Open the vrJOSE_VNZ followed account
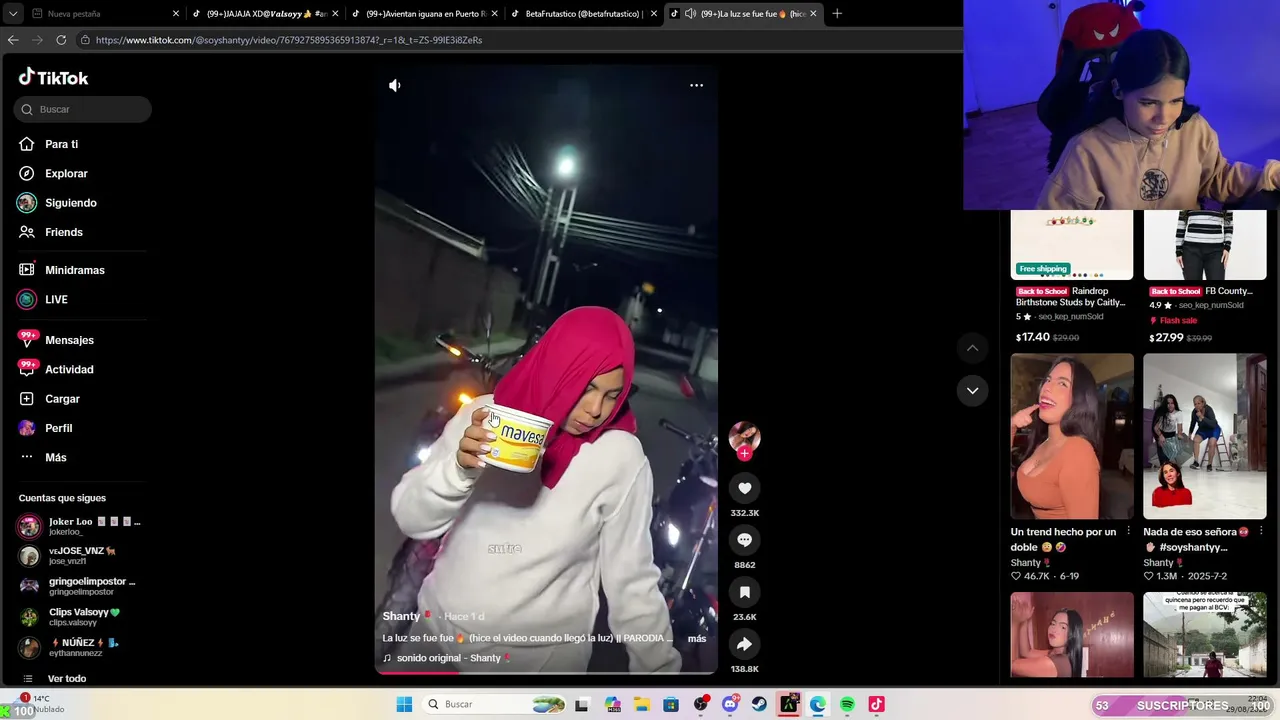Image resolution: width=1280 pixels, height=720 pixels. pyautogui.click(x=80, y=556)
